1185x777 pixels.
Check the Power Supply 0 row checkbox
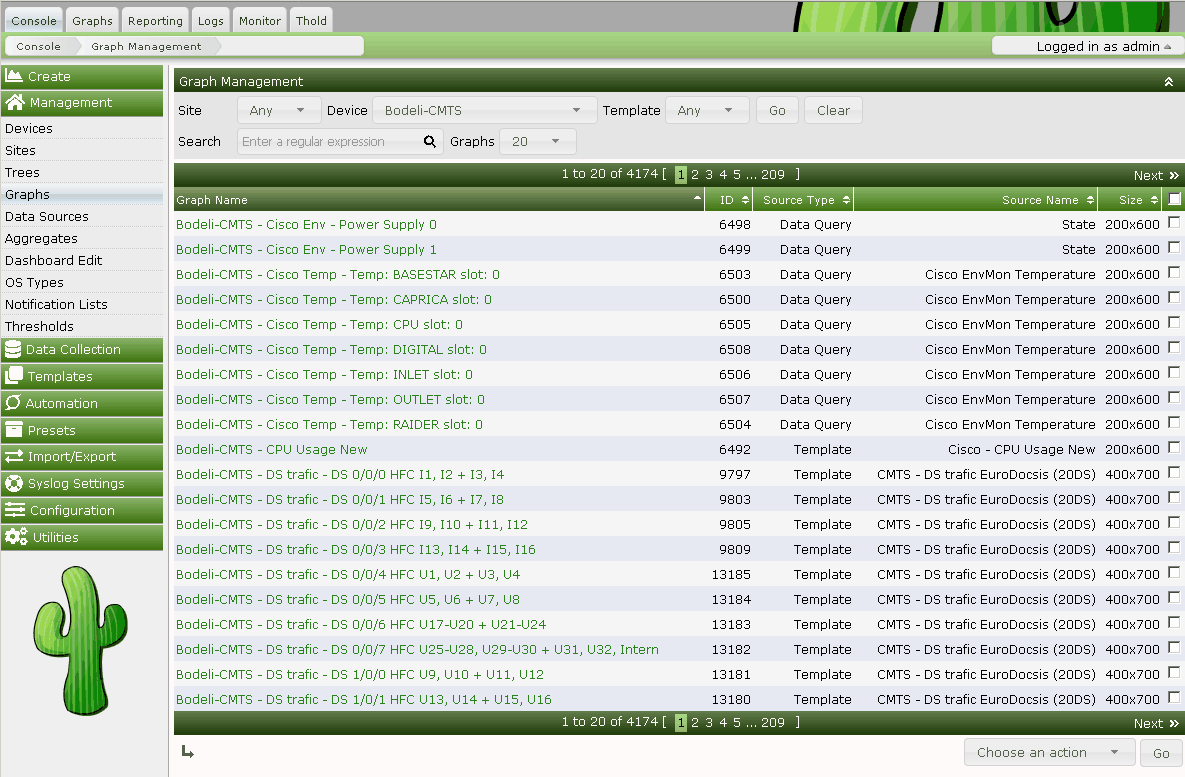(x=1174, y=222)
